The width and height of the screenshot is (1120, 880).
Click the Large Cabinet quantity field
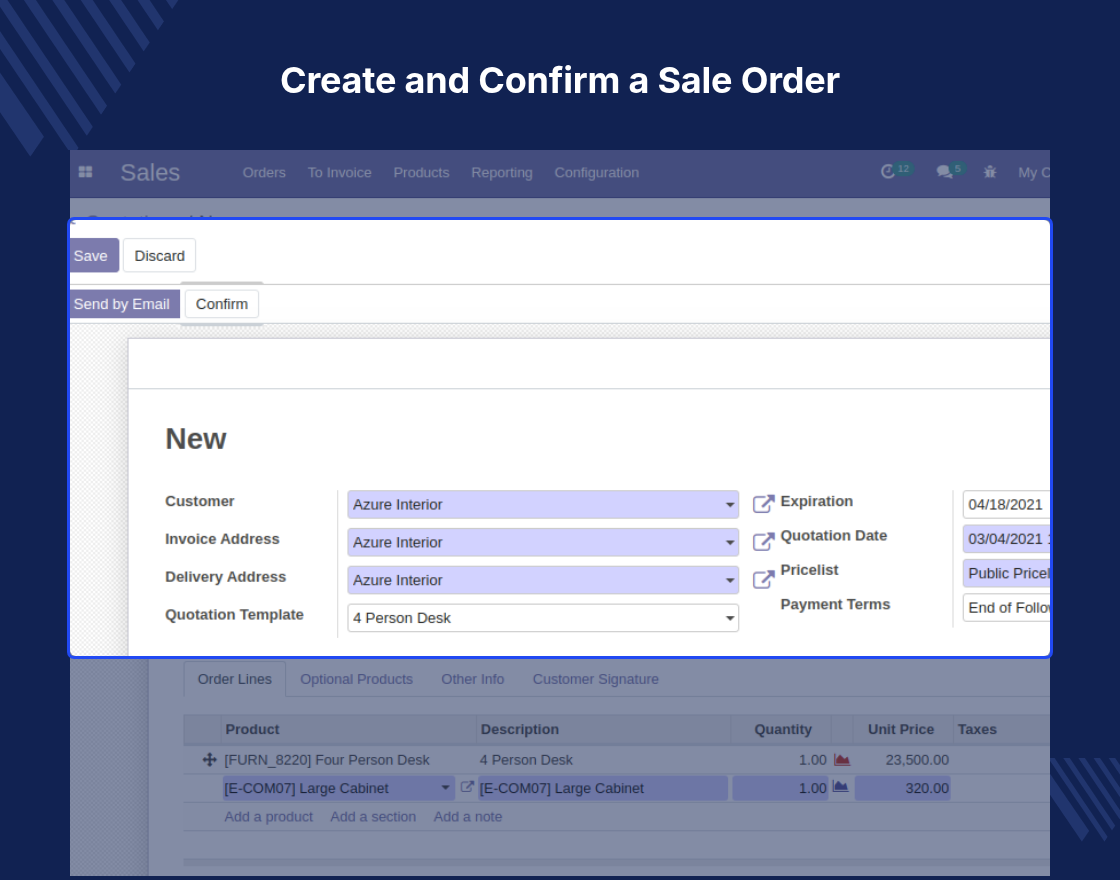[x=780, y=788]
